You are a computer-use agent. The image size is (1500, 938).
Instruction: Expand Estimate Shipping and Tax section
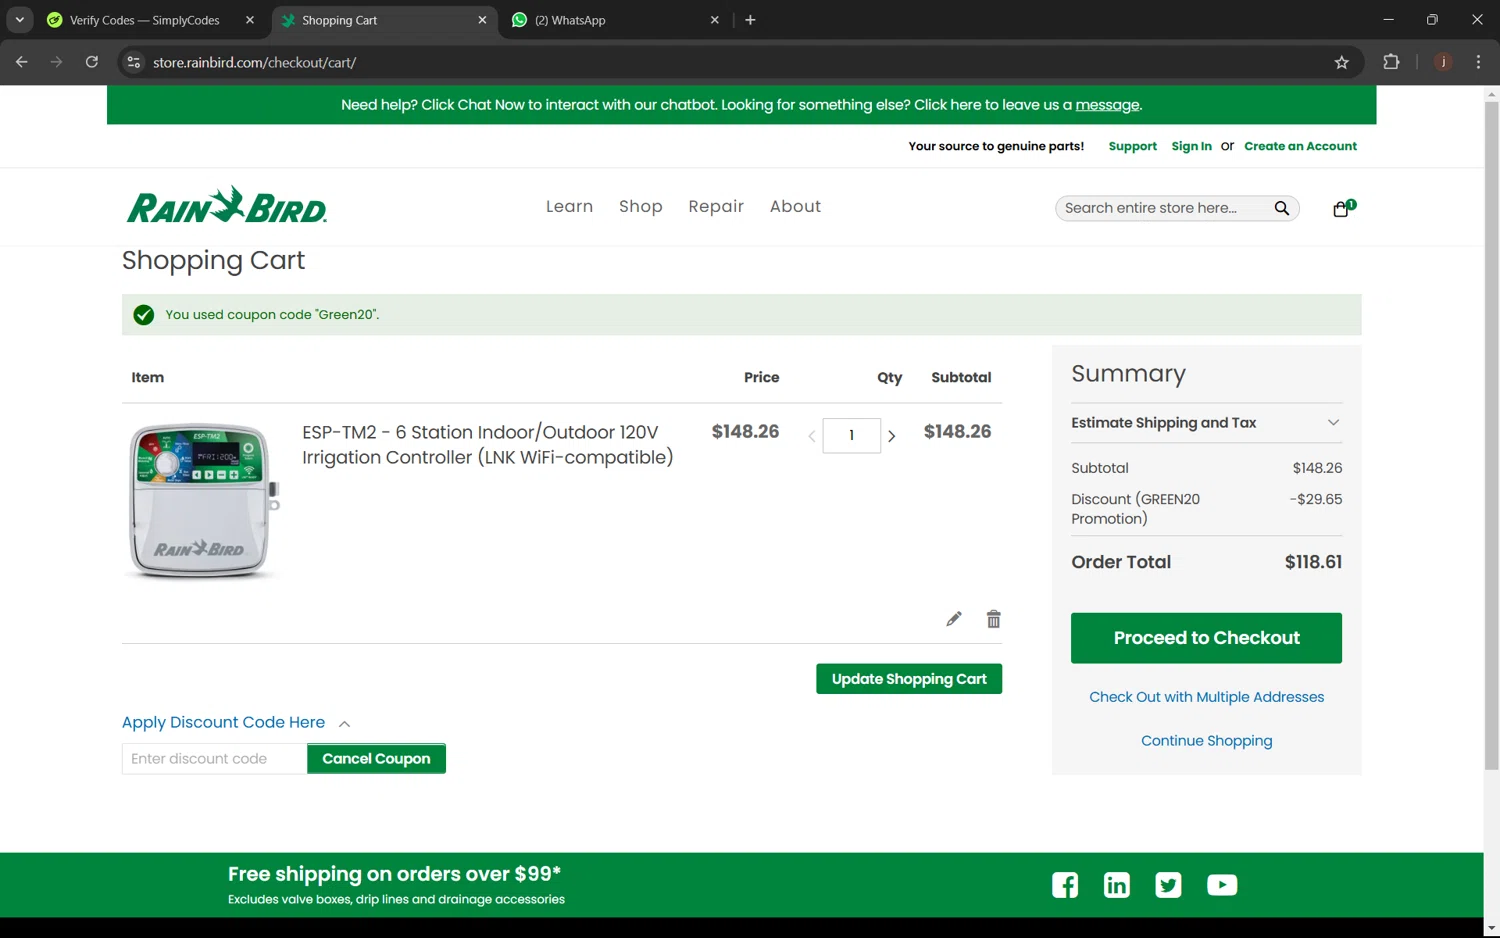coord(1206,423)
